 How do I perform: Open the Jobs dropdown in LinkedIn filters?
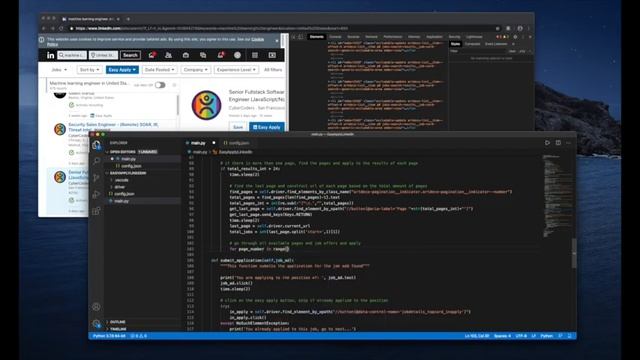59,70
